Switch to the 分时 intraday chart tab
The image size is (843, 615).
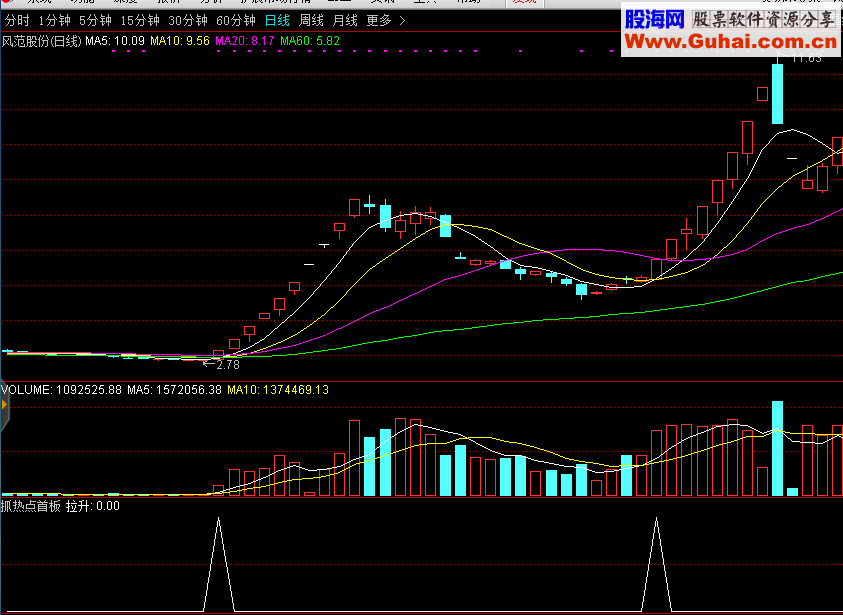[17, 21]
